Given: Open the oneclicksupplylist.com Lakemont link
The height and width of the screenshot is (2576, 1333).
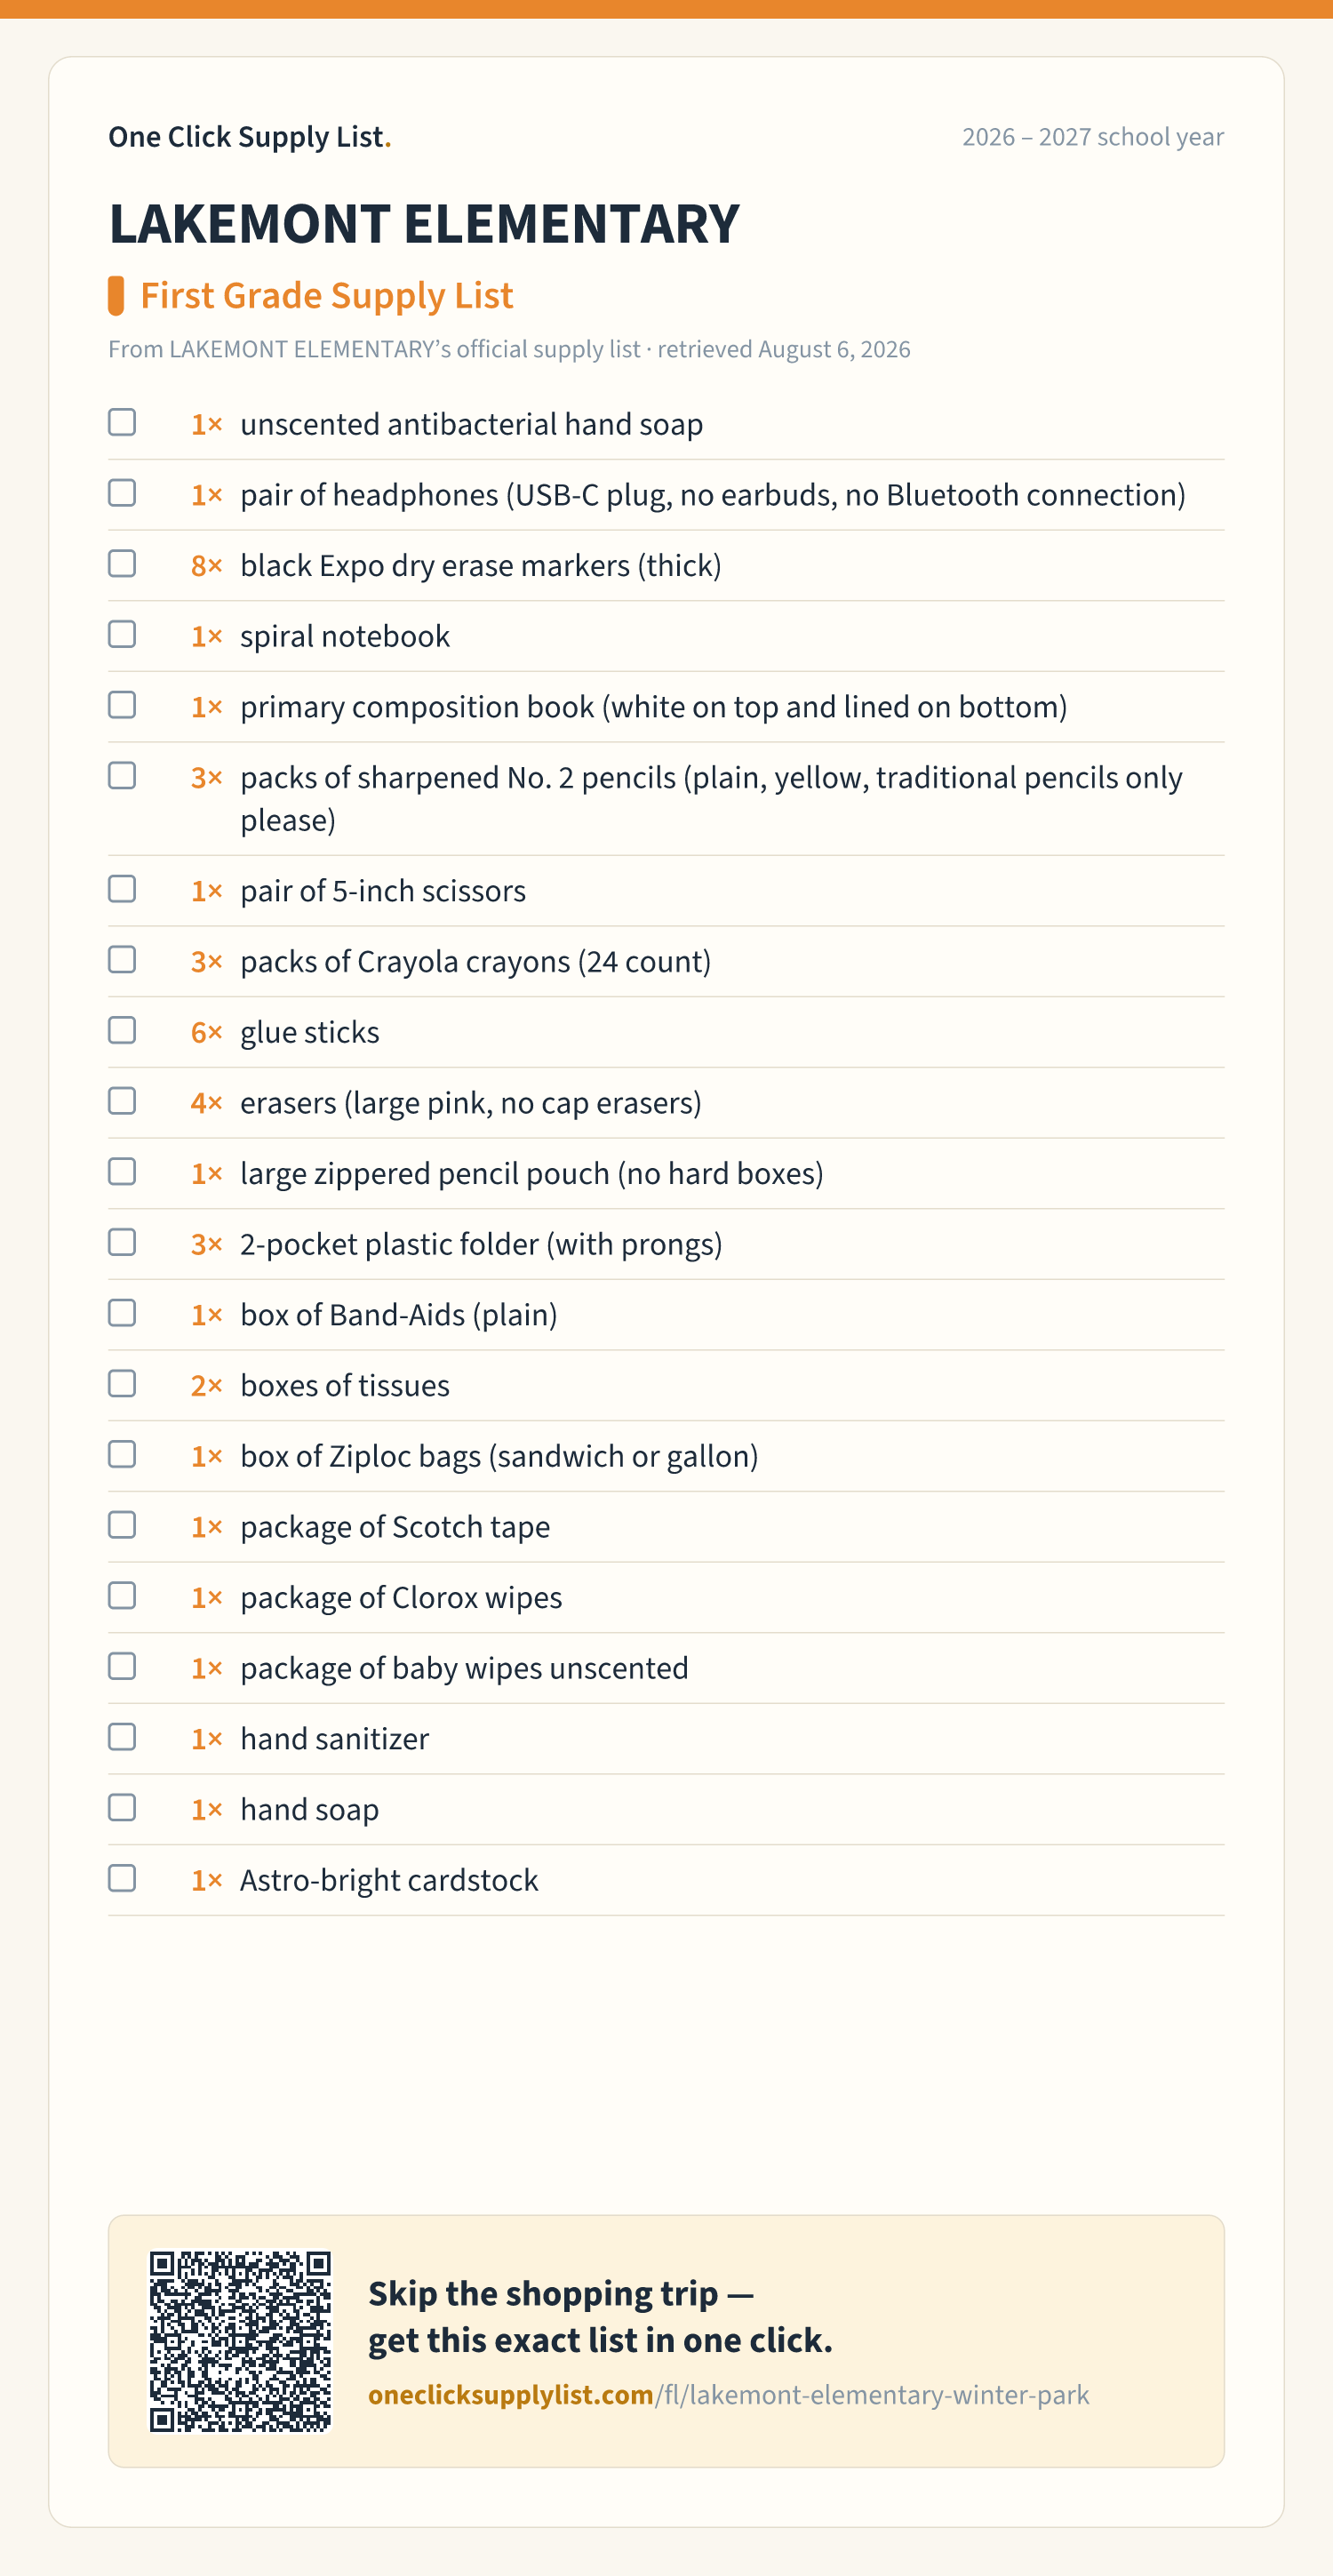Looking at the screenshot, I should click(729, 2395).
